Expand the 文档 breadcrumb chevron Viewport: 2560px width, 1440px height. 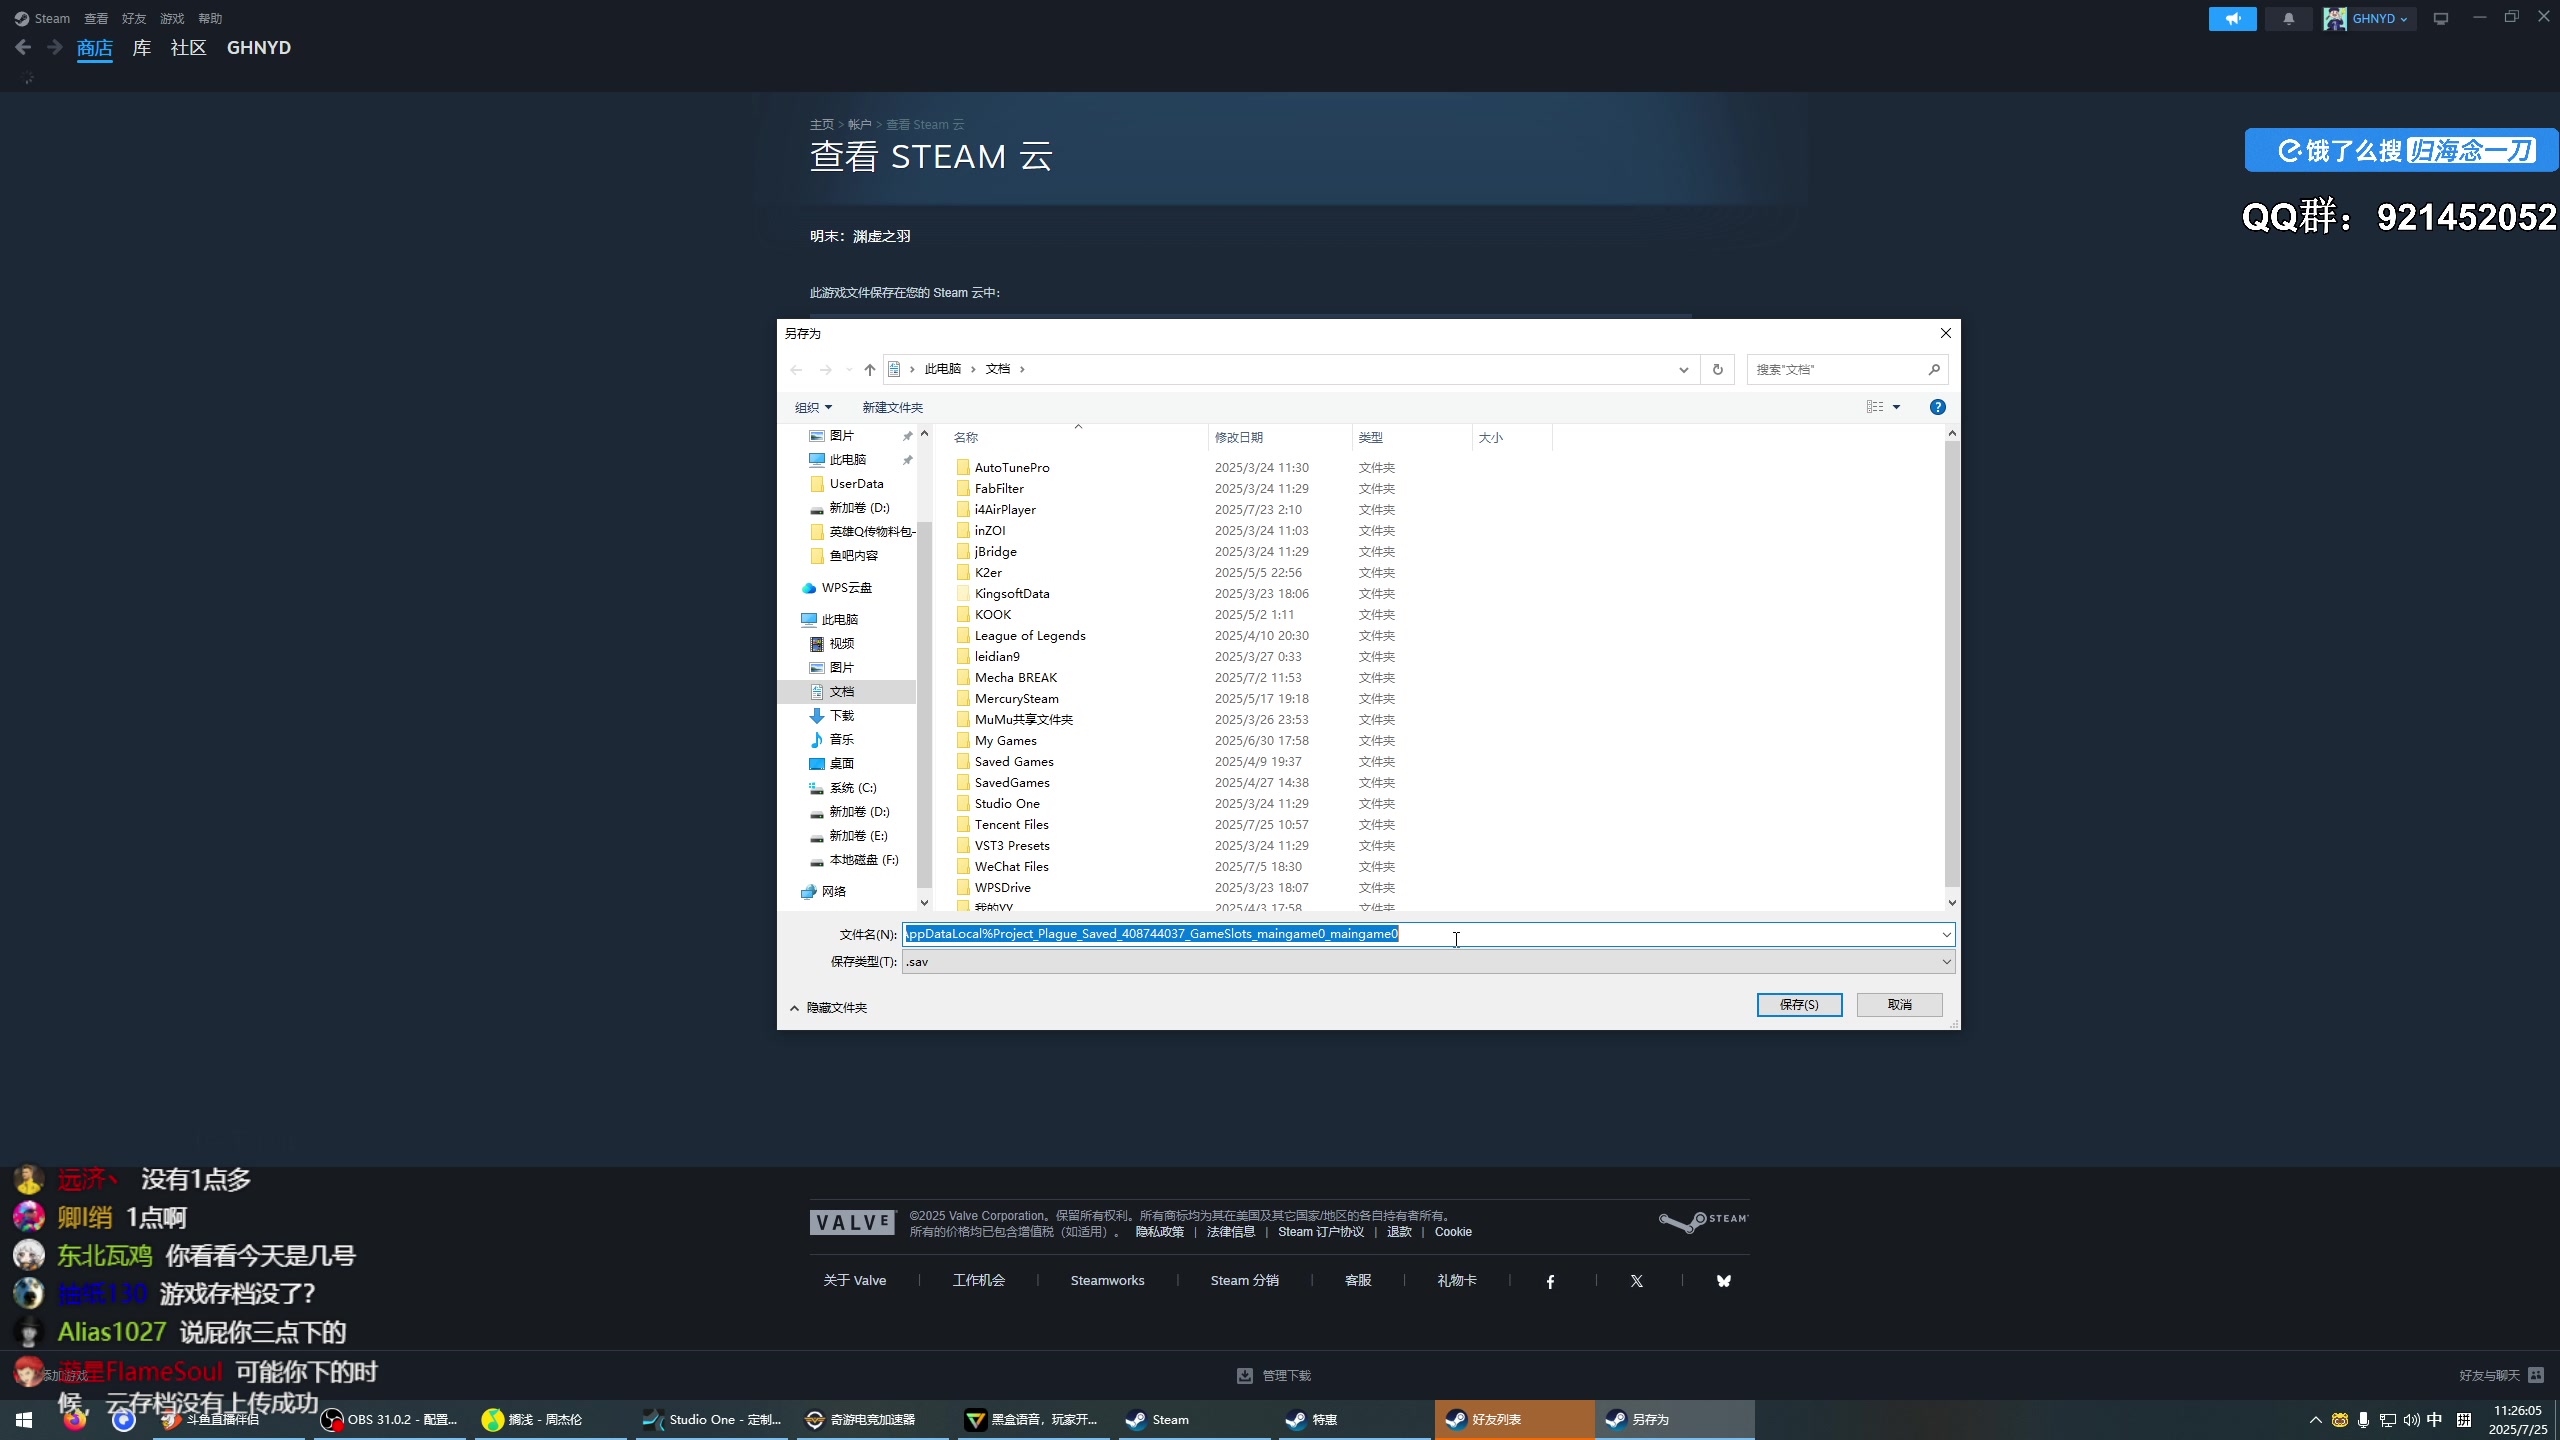pos(1022,369)
